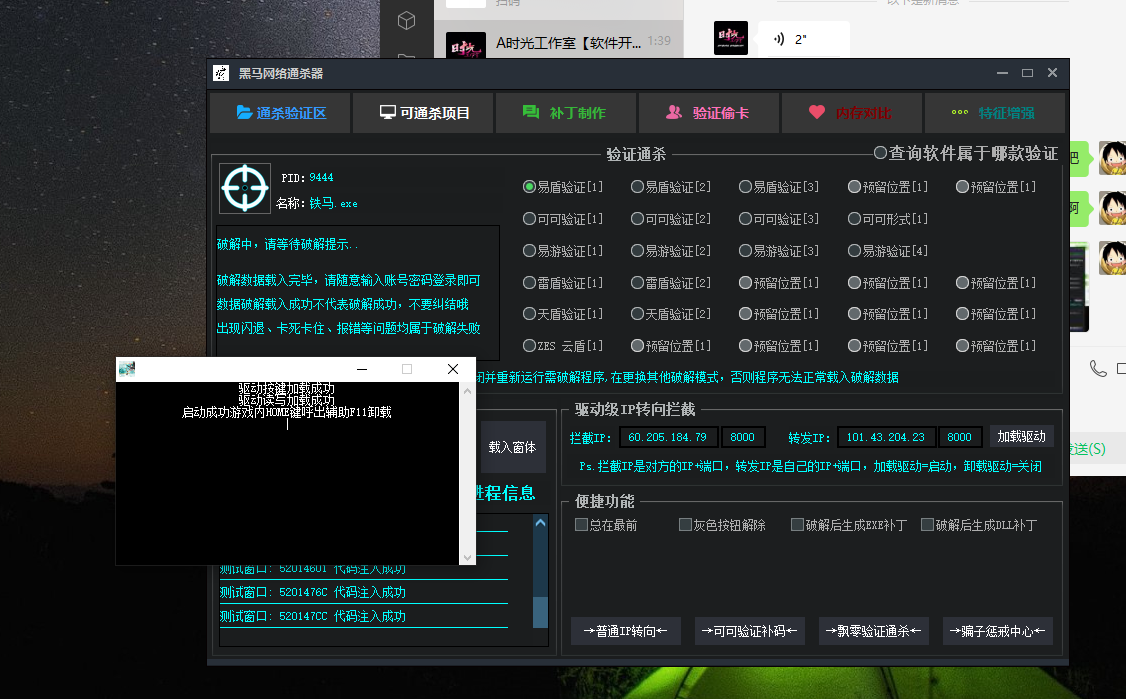Click the WeChat phone call icon
This screenshot has width=1126, height=699.
pyautogui.click(x=1098, y=369)
